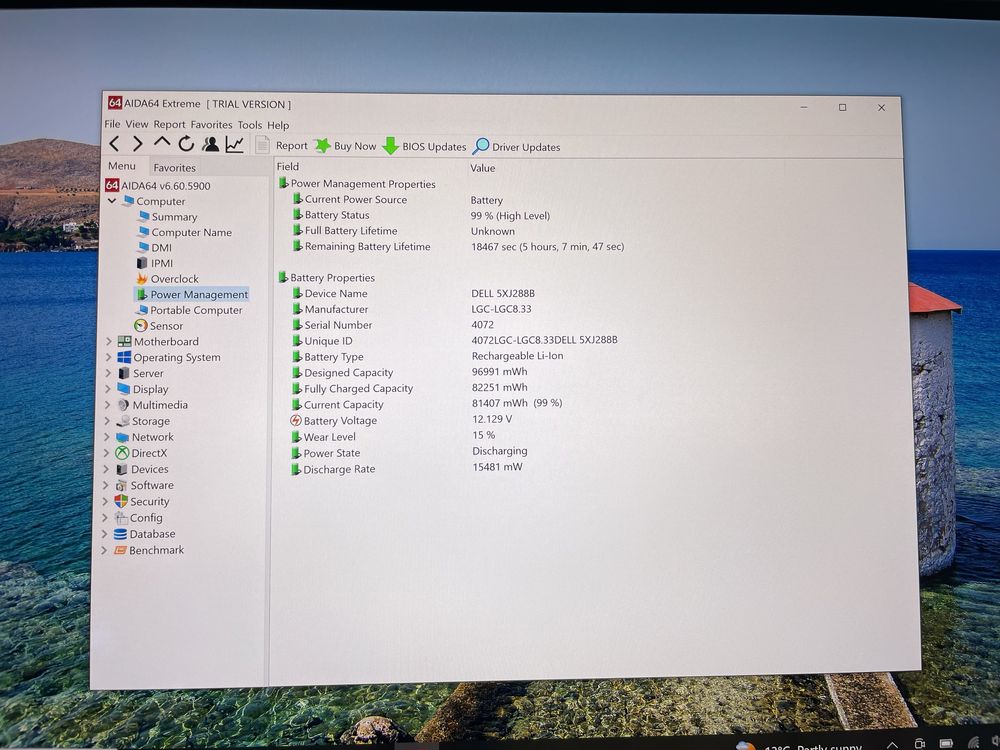Click the Battery Voltage lightning icon
The width and height of the screenshot is (1000, 750).
click(x=296, y=420)
